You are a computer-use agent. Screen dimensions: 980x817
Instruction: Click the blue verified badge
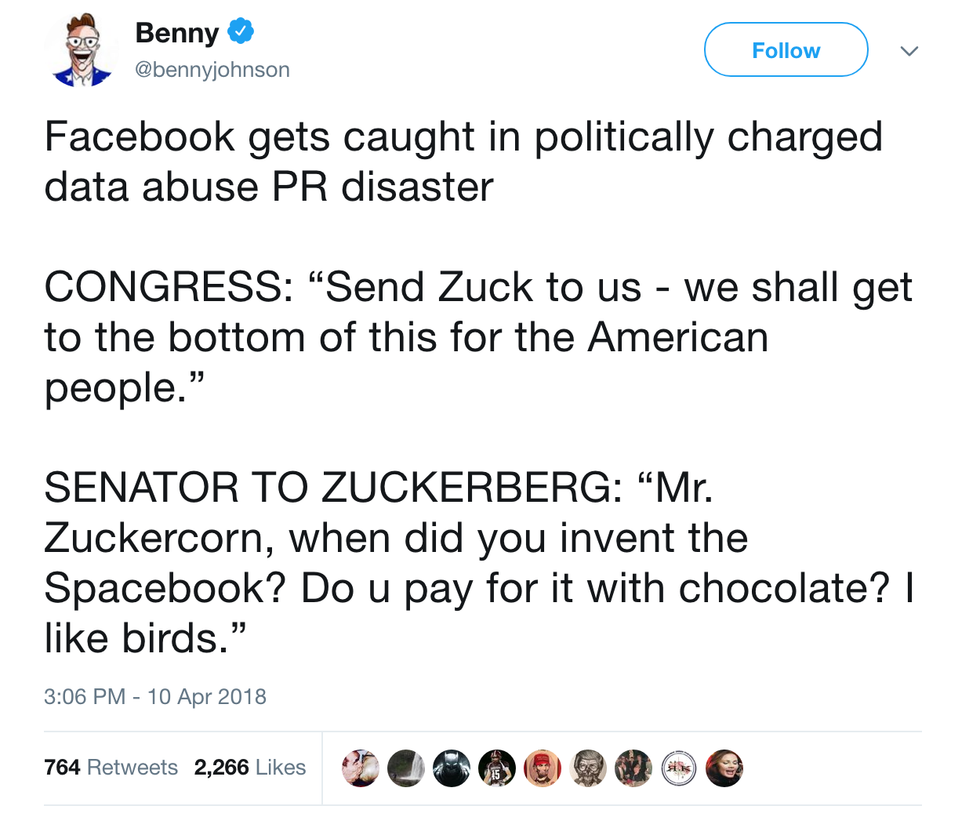tap(240, 32)
